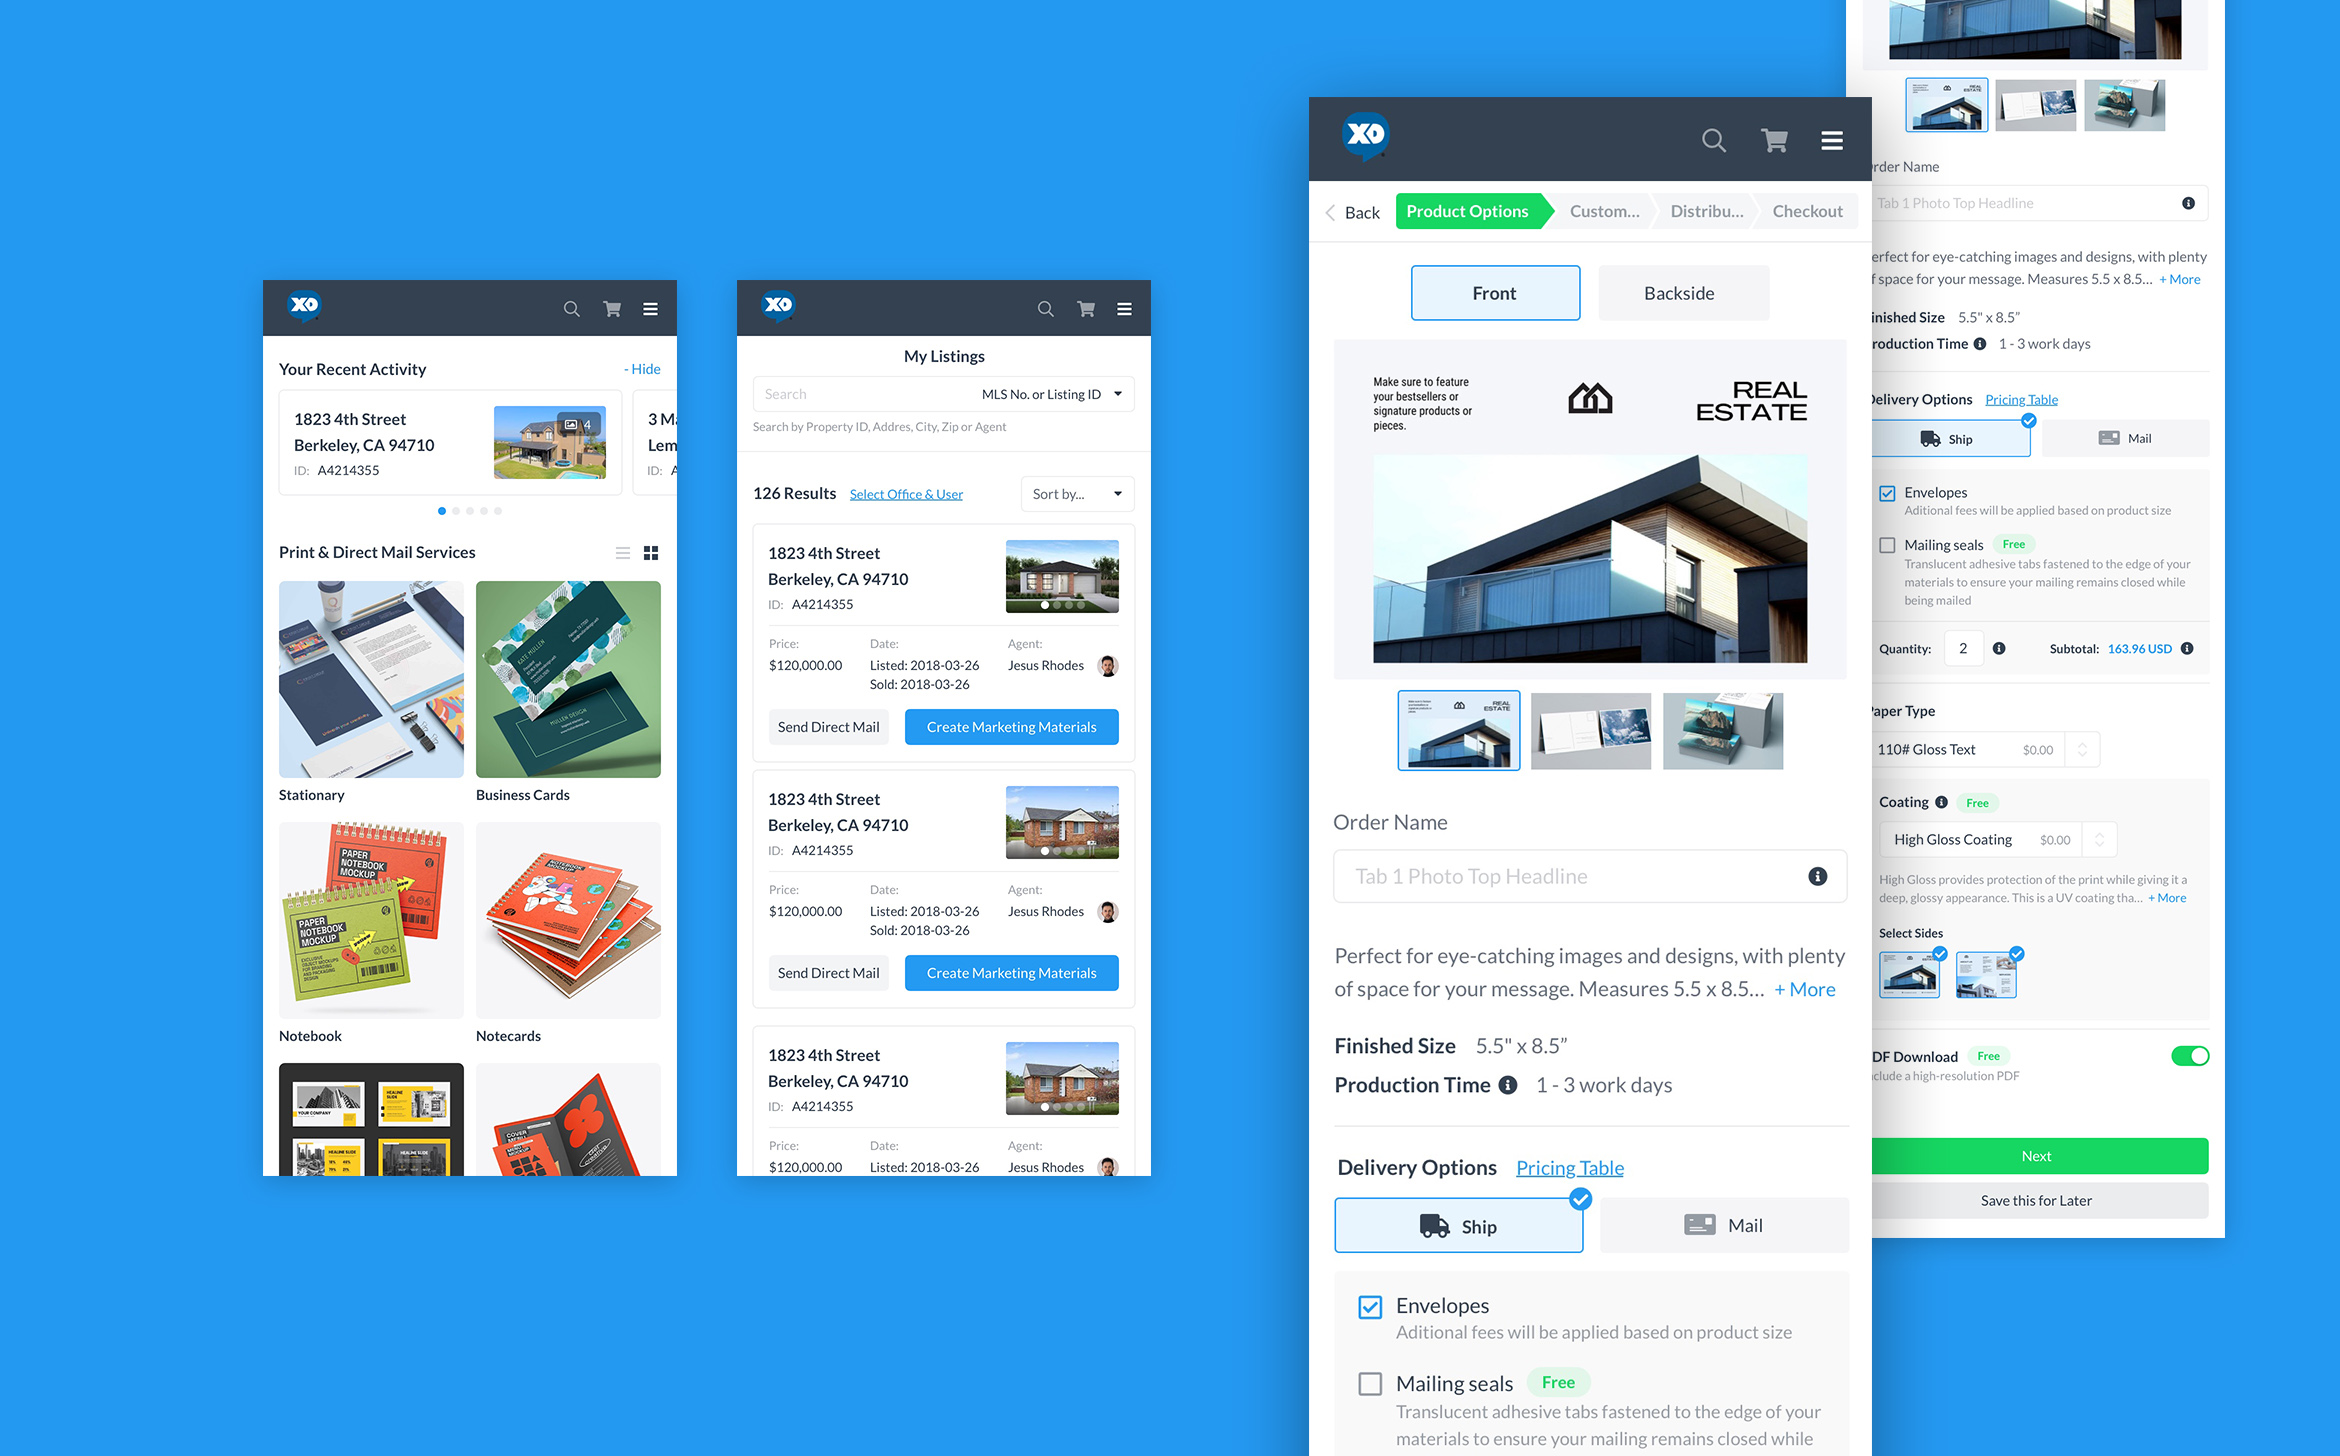
Task: Click the list view icon in Print Services
Action: point(622,552)
